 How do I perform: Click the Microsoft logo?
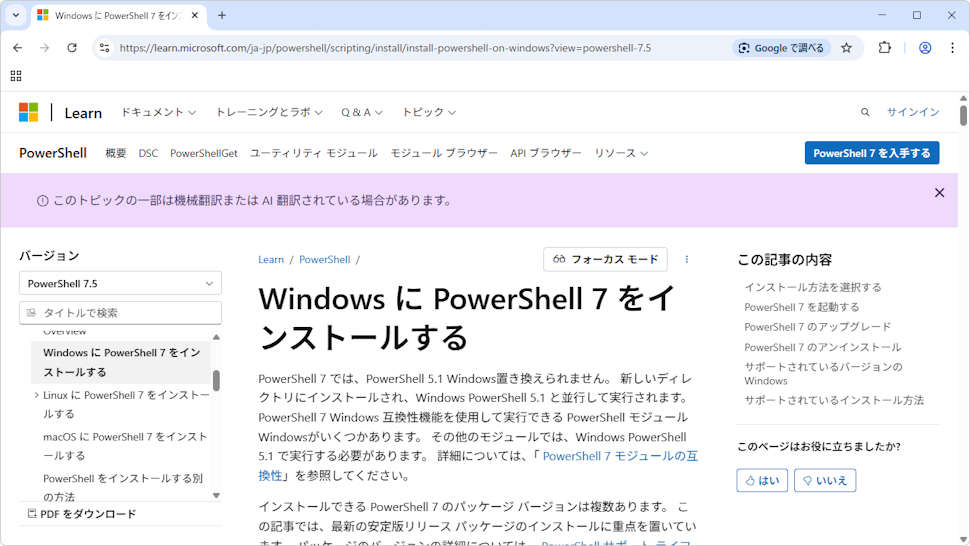point(28,113)
